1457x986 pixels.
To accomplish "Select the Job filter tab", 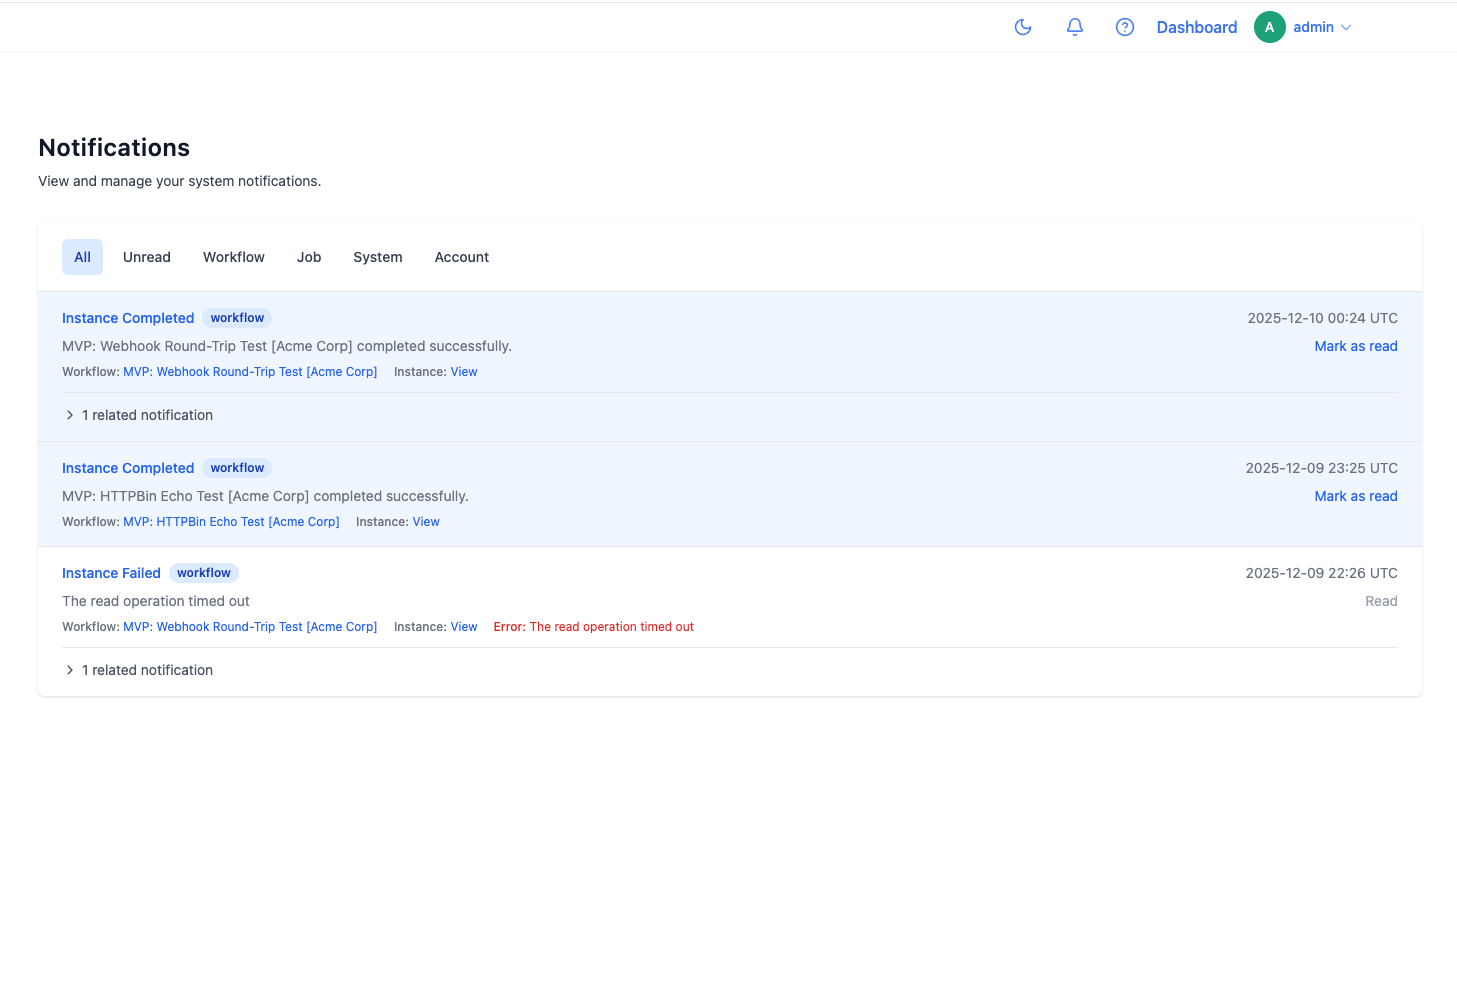I will click(x=309, y=257).
